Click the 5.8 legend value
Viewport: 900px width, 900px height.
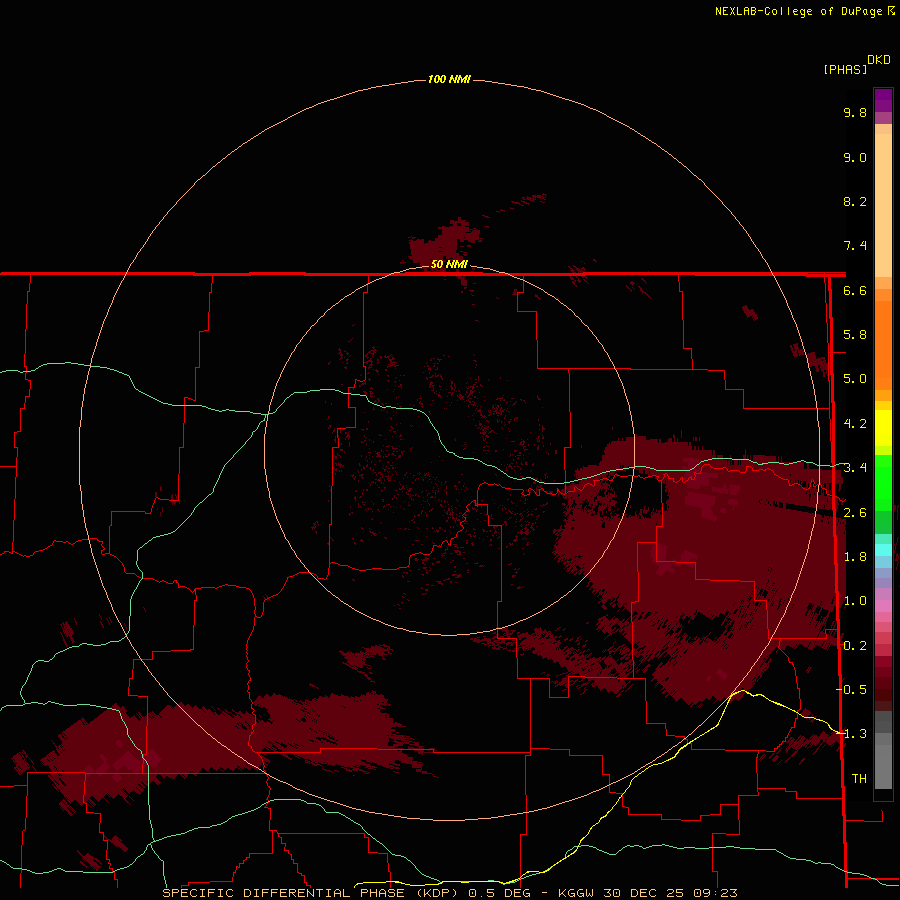click(855, 335)
